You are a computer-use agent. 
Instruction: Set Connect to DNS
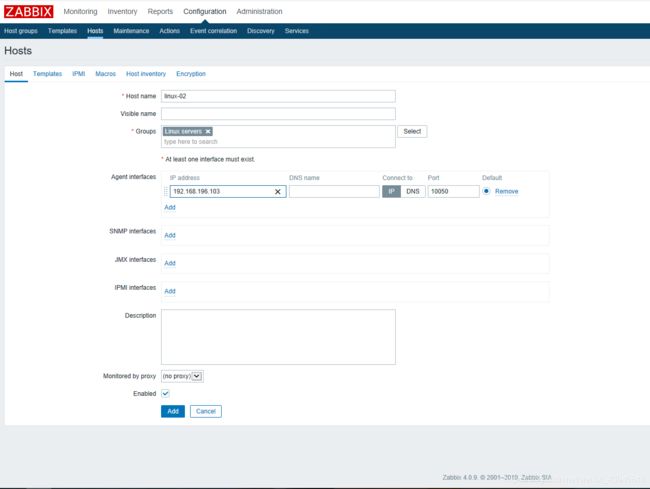(412, 191)
